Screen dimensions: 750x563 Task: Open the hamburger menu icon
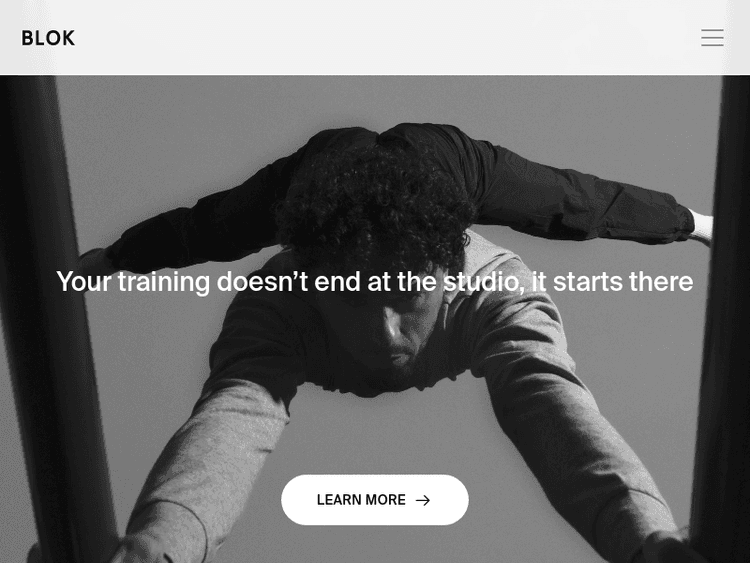pos(712,38)
